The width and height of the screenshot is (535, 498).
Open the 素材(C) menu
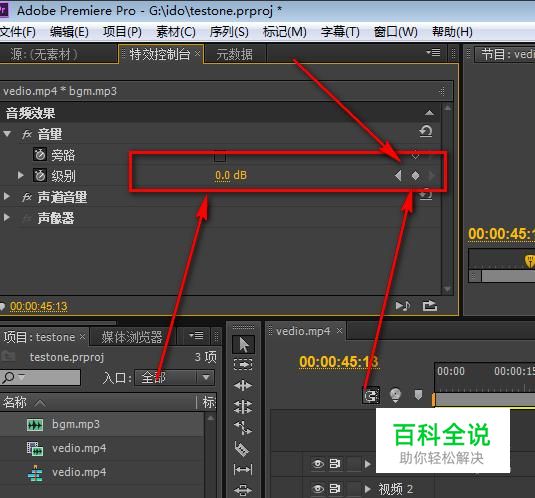coord(176,32)
